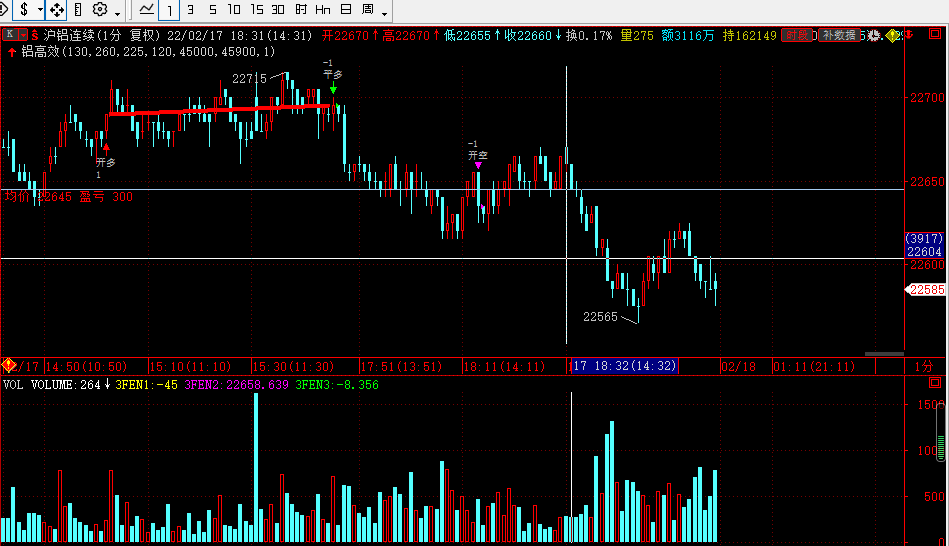Click the yellow diamond alert icon in header
Image resolution: width=949 pixels, height=546 pixels.
tap(892, 36)
